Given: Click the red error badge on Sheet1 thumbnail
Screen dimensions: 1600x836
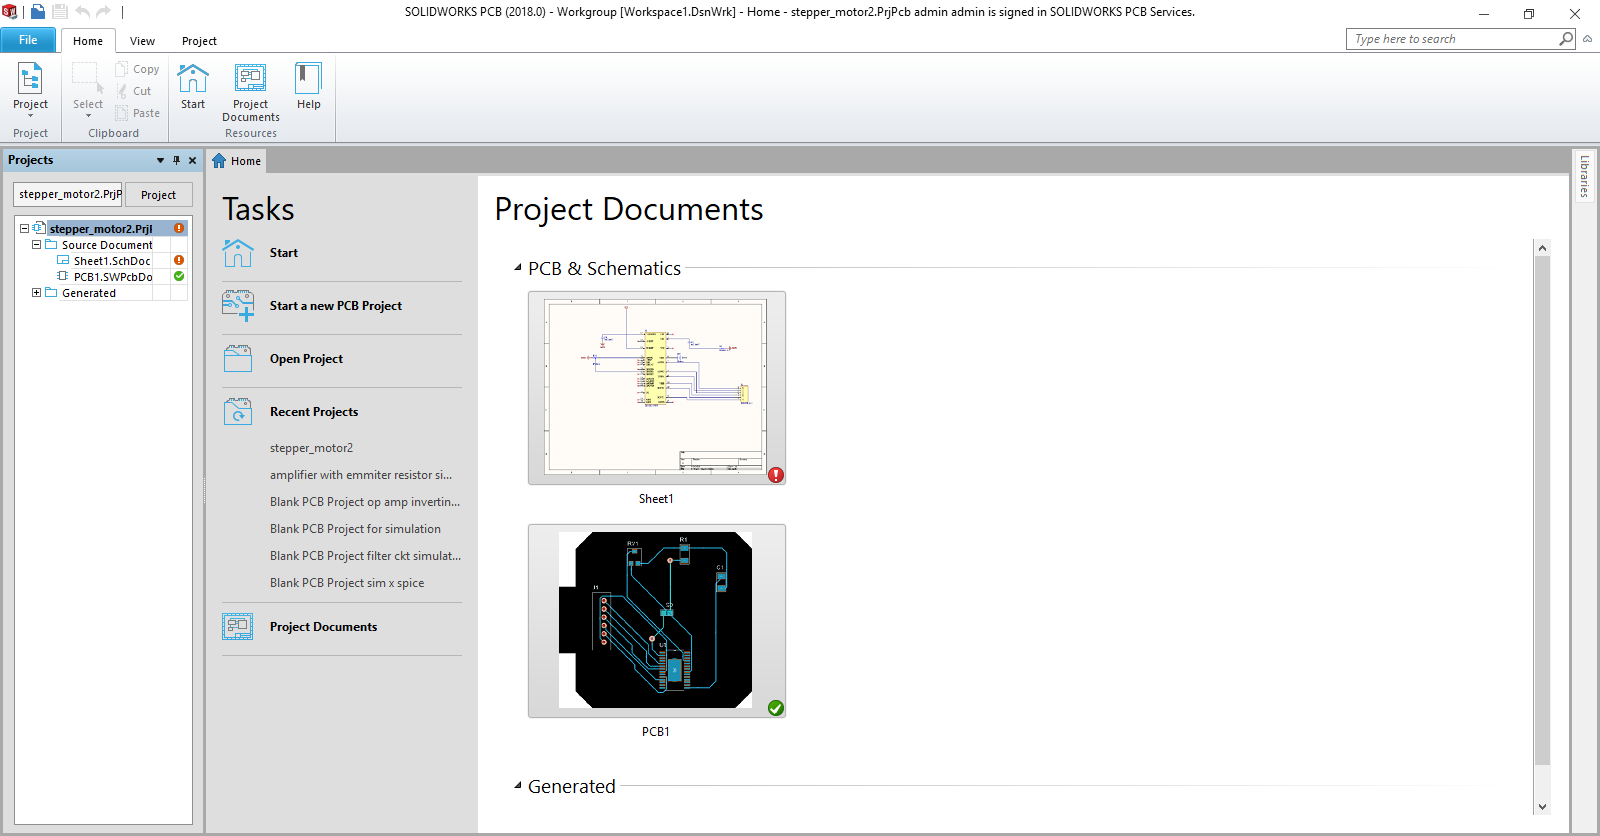Looking at the screenshot, I should point(776,475).
